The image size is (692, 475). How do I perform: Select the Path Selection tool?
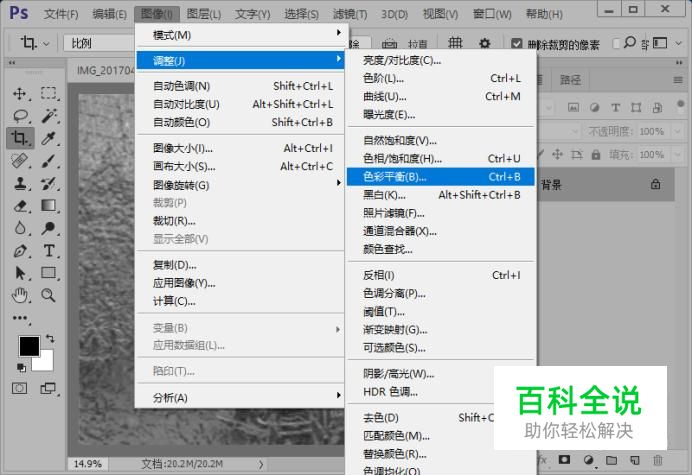point(20,273)
